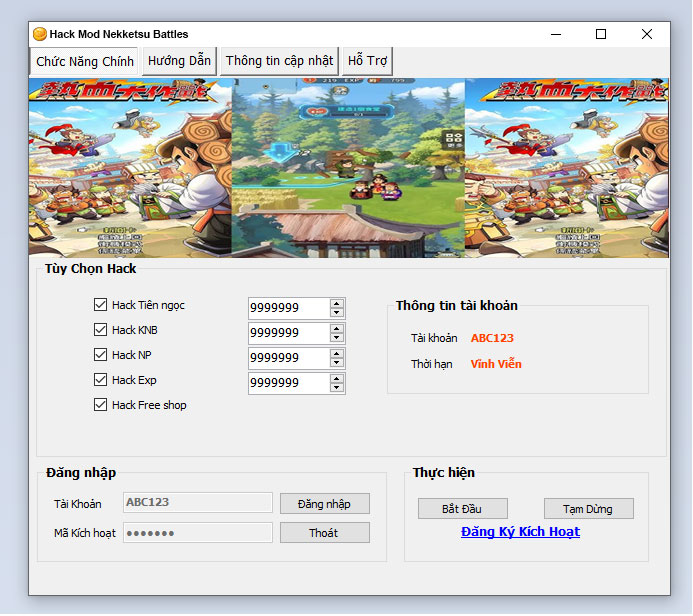The image size is (693, 616).
Task: Decrease the Hack Exp value with down arrow
Action: coord(337,388)
